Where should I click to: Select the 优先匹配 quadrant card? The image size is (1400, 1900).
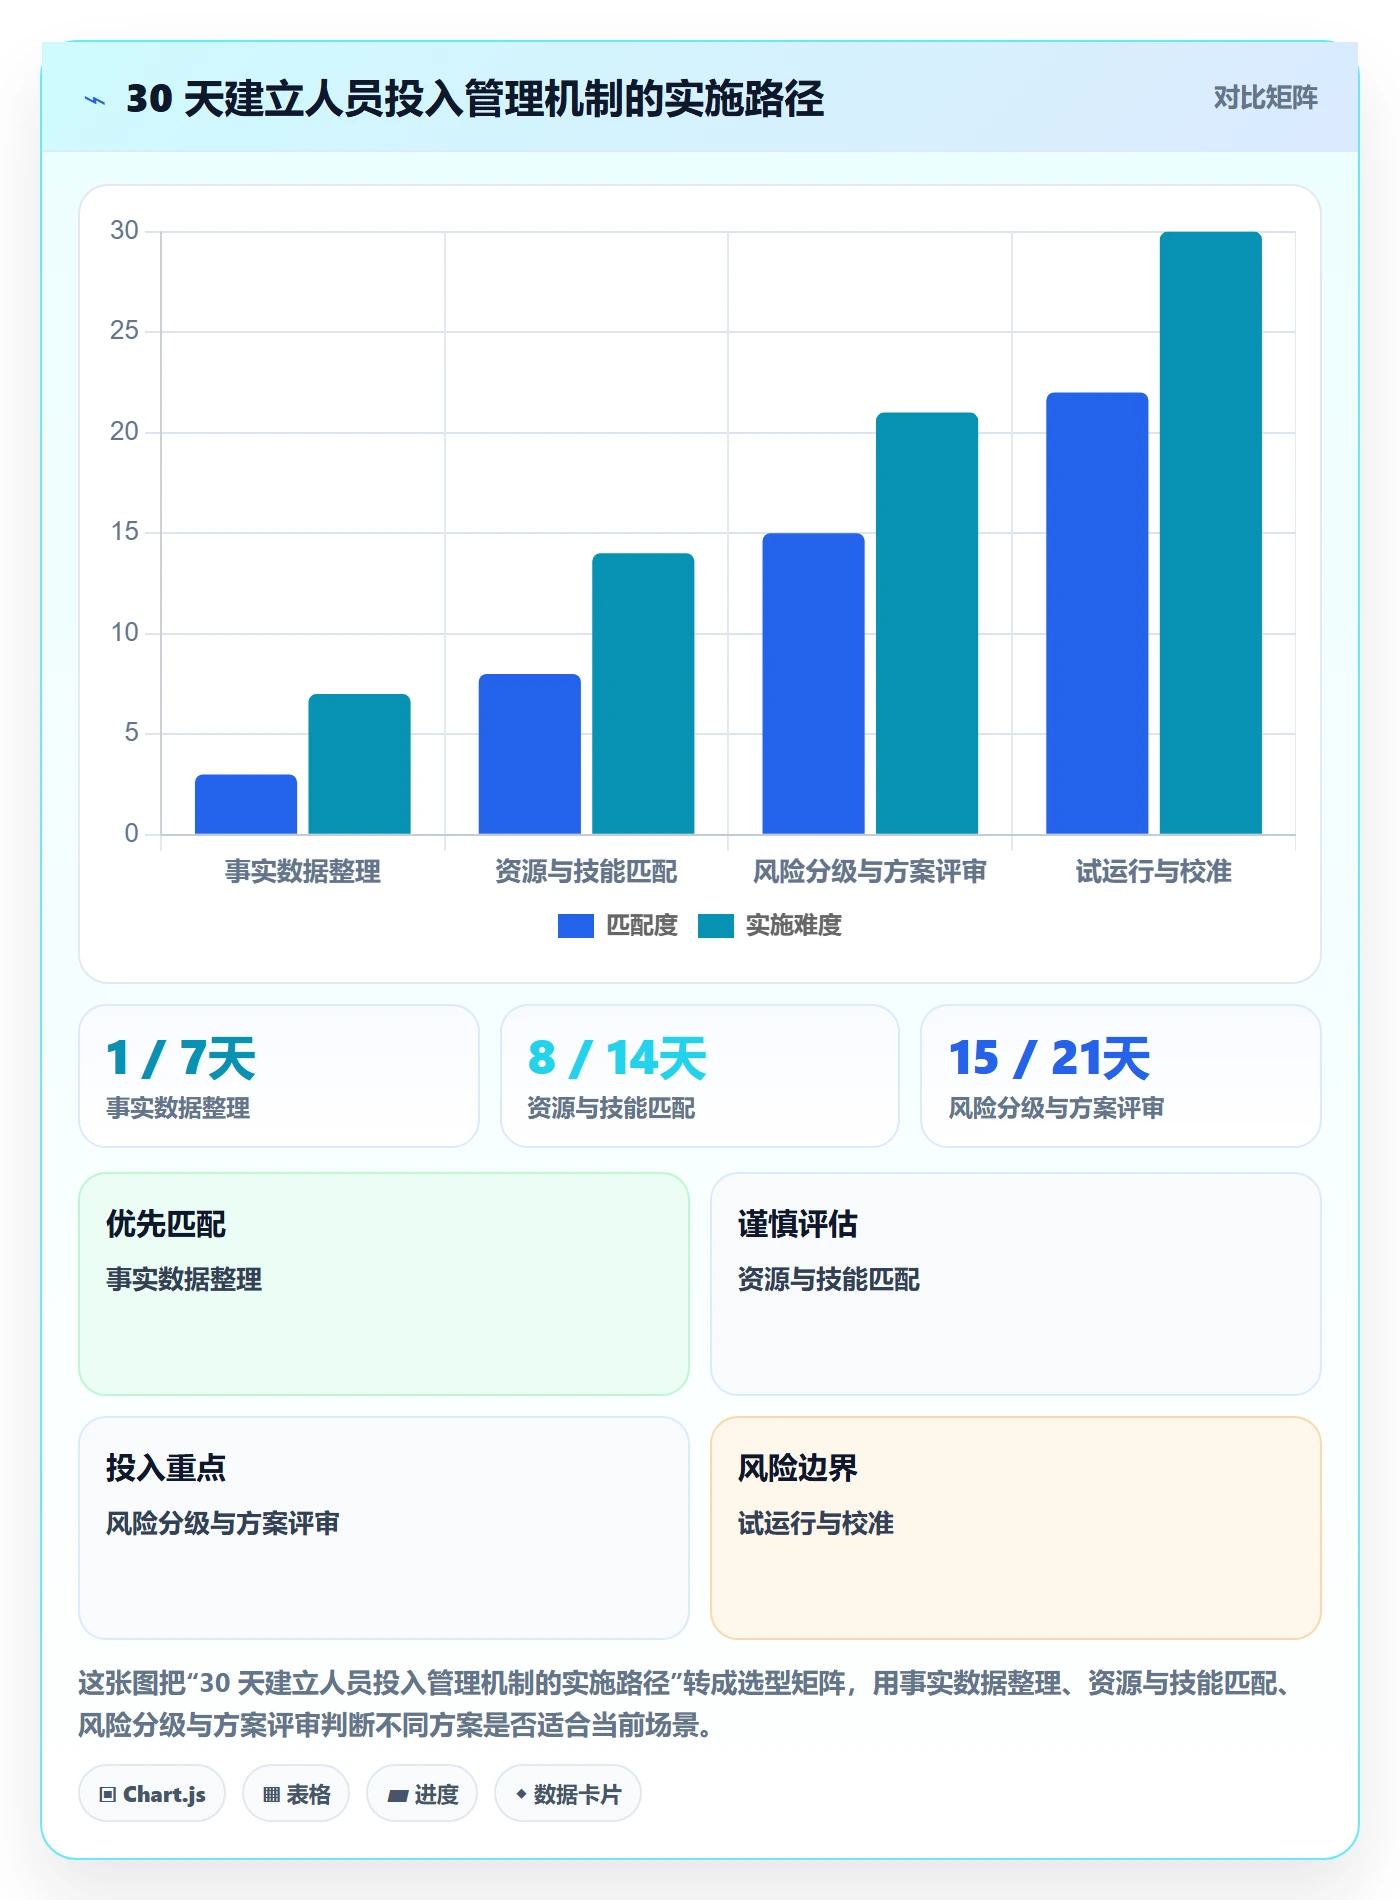pyautogui.click(x=384, y=1284)
